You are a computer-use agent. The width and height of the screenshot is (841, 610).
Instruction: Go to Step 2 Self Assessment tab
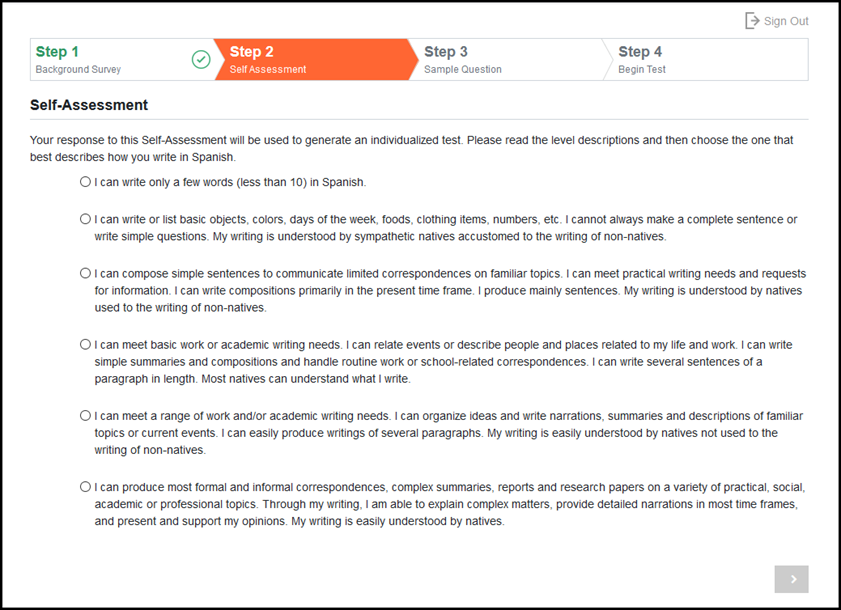(315, 60)
